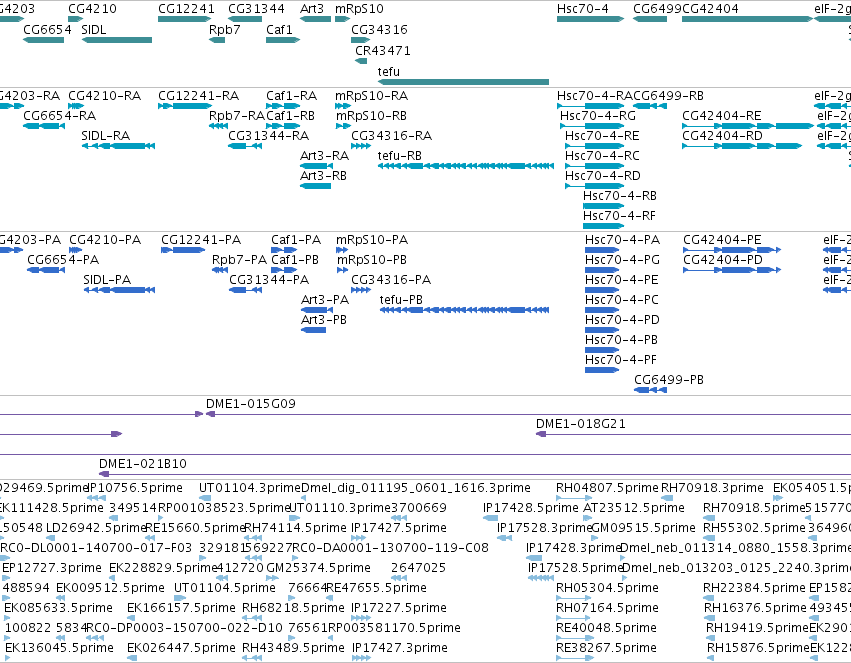
Task: Select Art3-RB transcript
Action: [315, 186]
